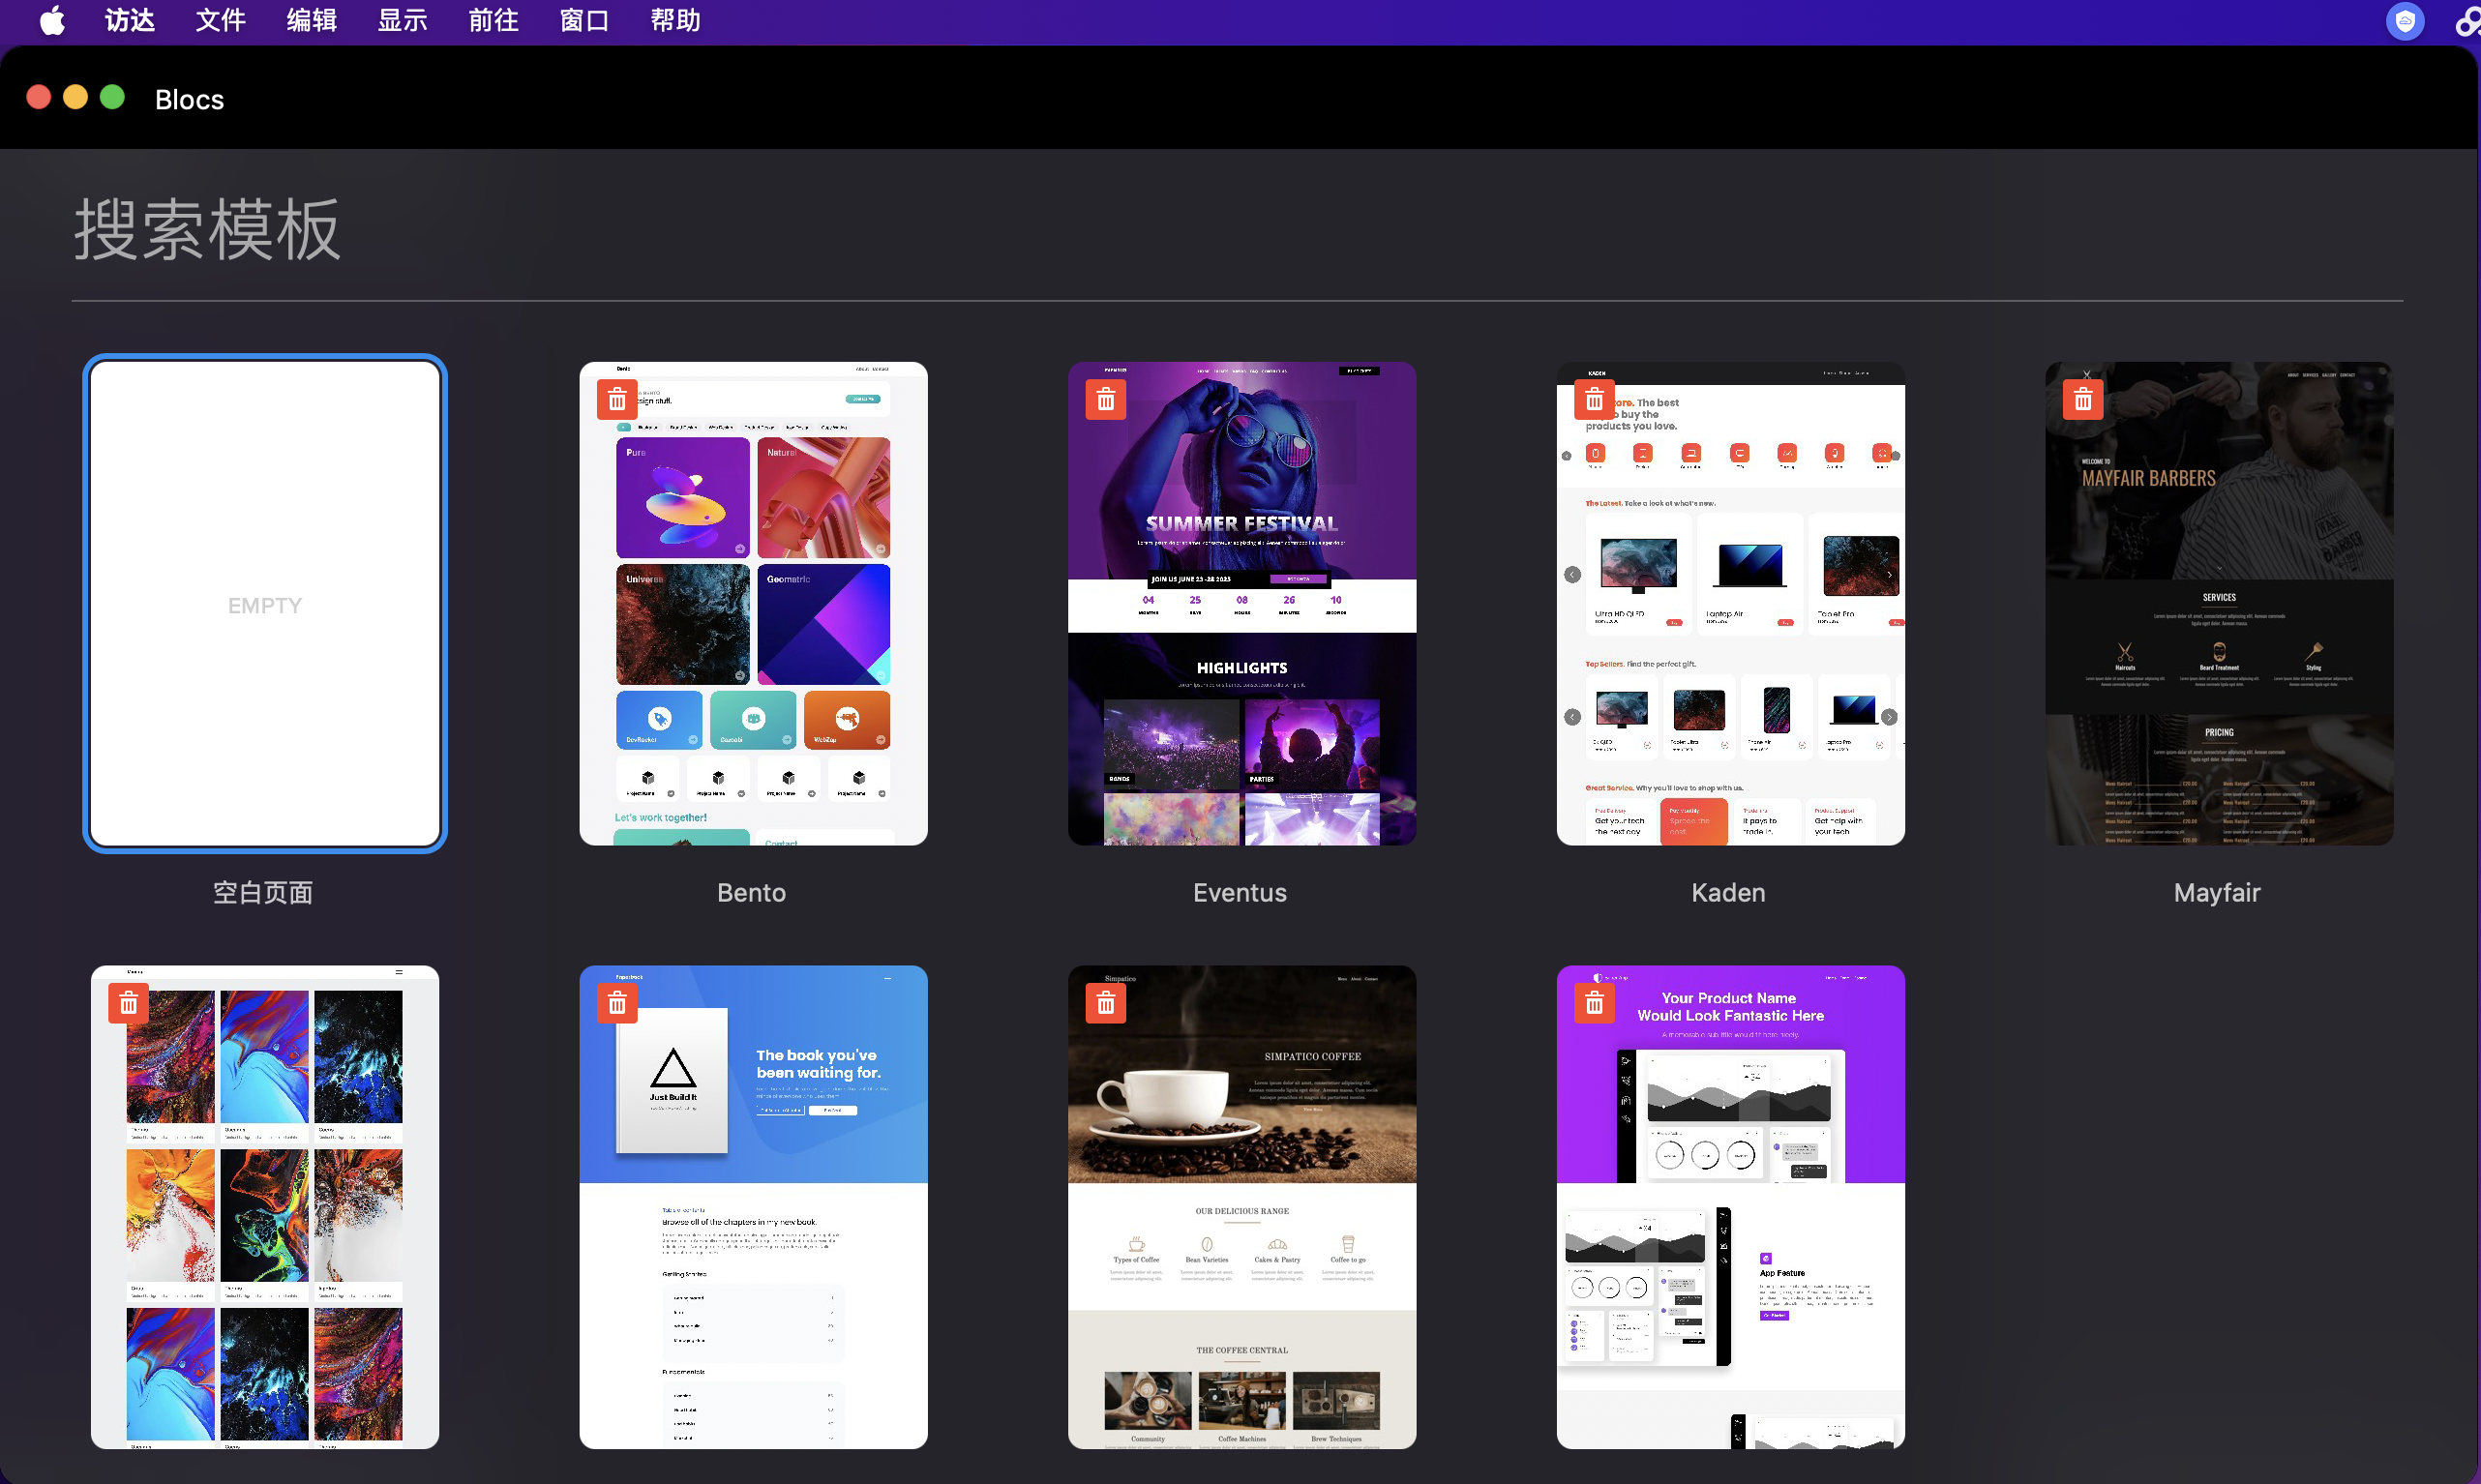Open the 编辑 menu
This screenshot has height=1484, width=2481.
tap(311, 21)
